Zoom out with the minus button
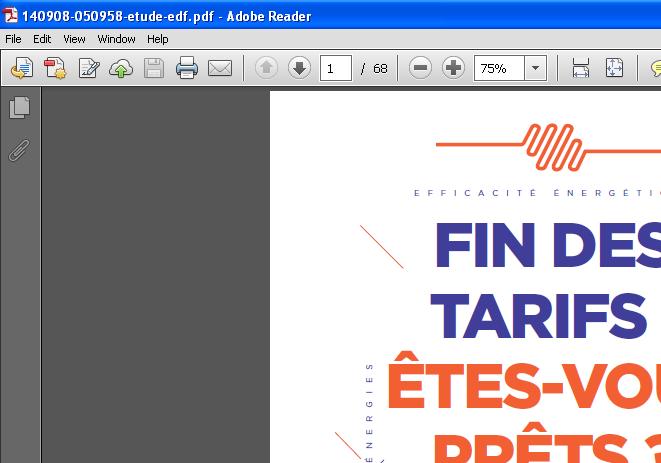The width and height of the screenshot is (661, 463). (421, 68)
